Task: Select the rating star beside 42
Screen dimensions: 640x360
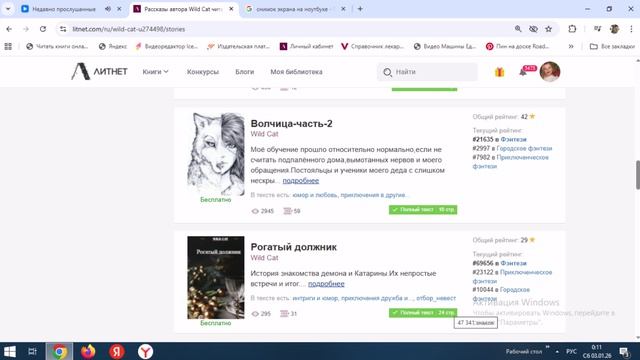Action: pos(532,116)
